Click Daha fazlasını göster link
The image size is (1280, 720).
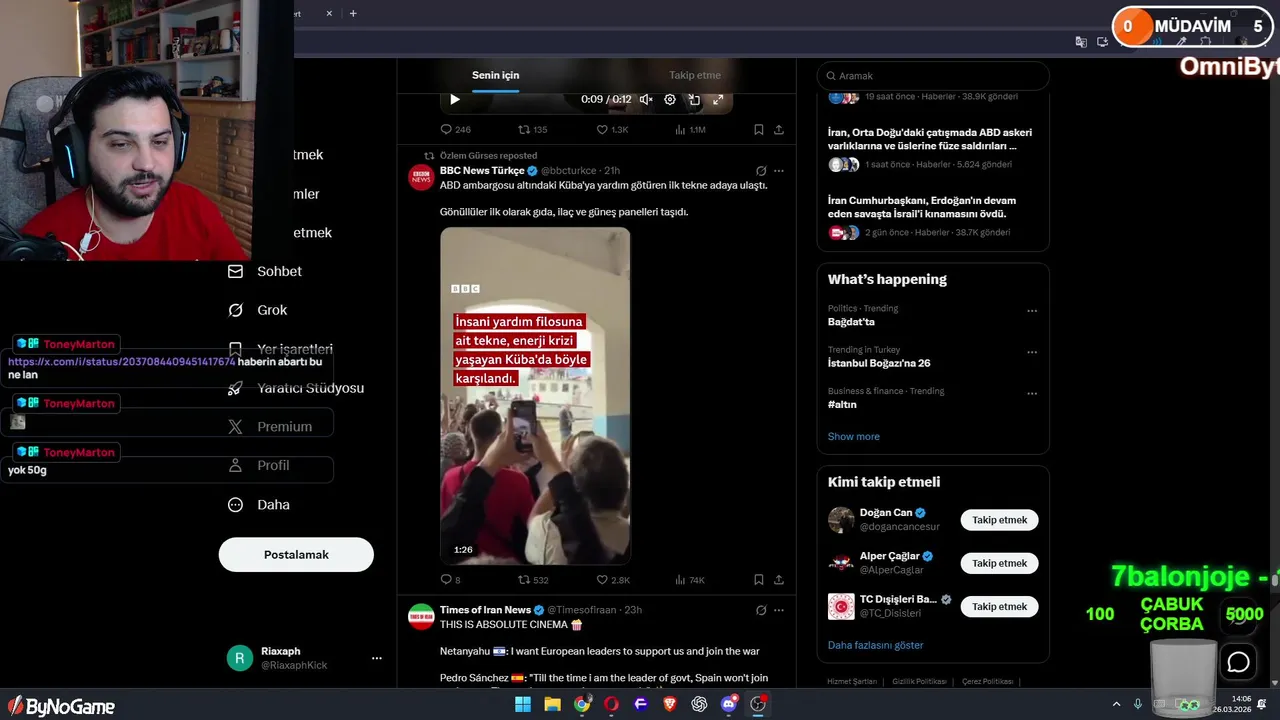875,645
